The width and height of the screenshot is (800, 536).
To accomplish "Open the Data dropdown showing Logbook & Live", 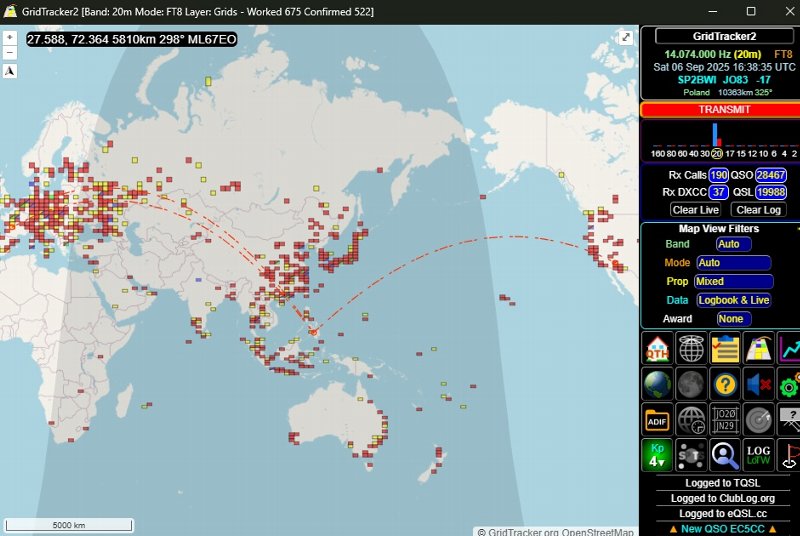I will pyautogui.click(x=733, y=300).
